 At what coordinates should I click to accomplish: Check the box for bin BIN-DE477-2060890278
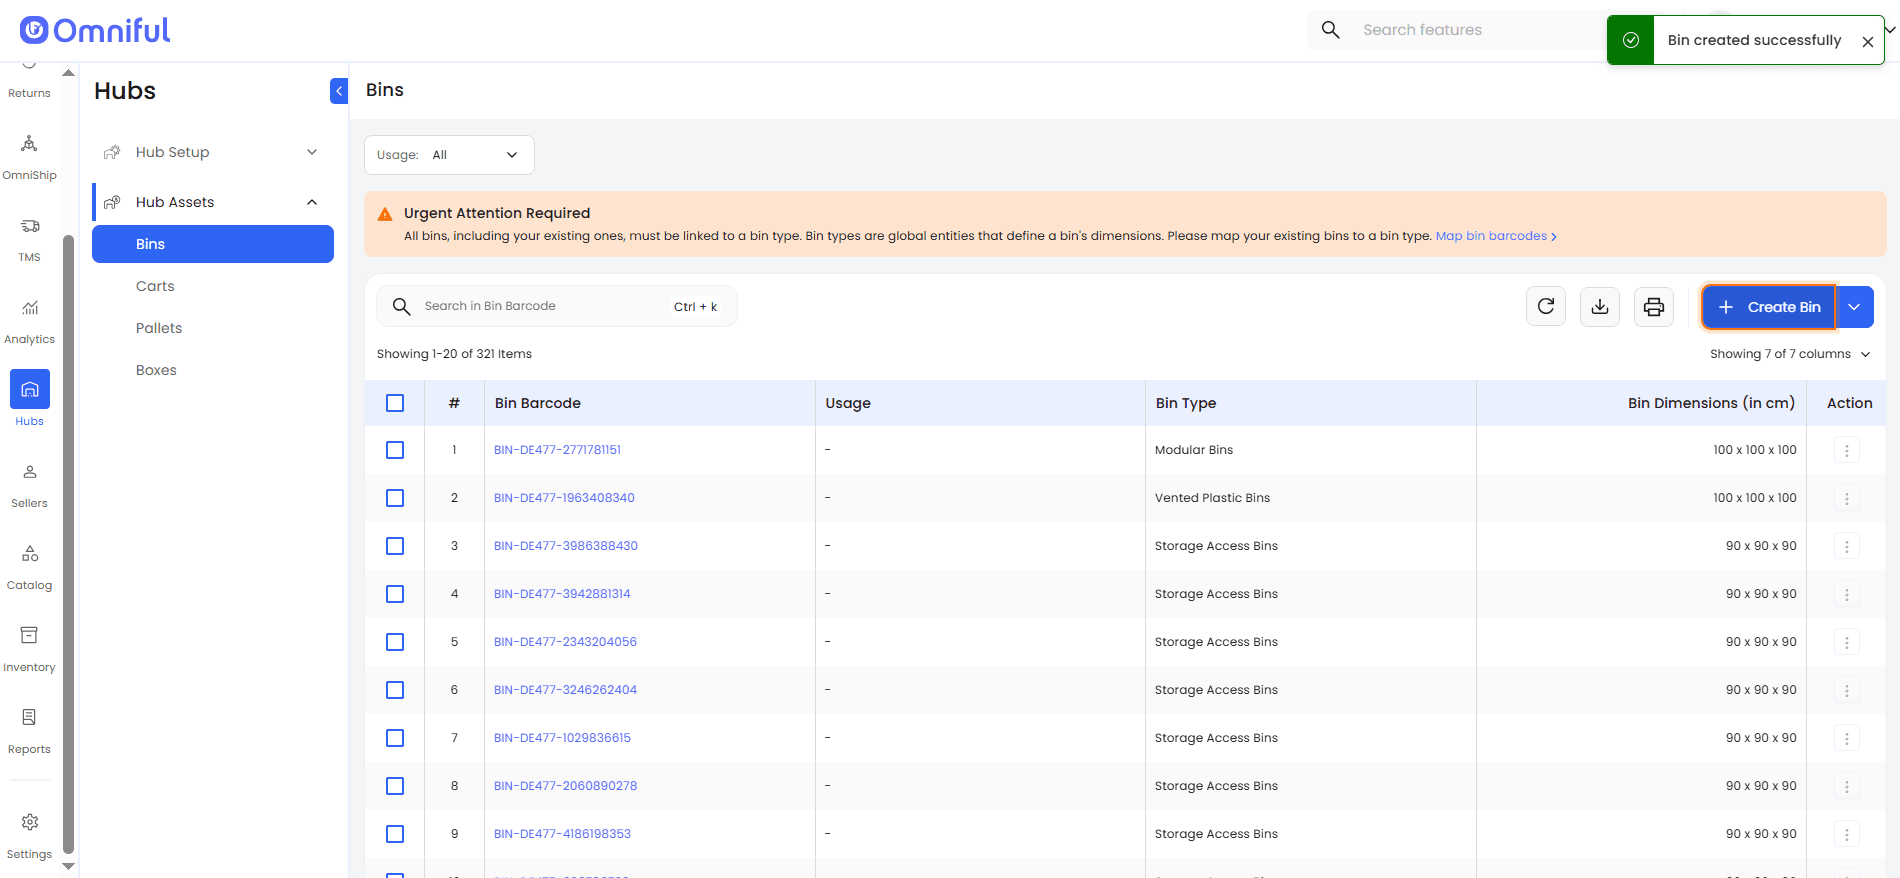(395, 786)
